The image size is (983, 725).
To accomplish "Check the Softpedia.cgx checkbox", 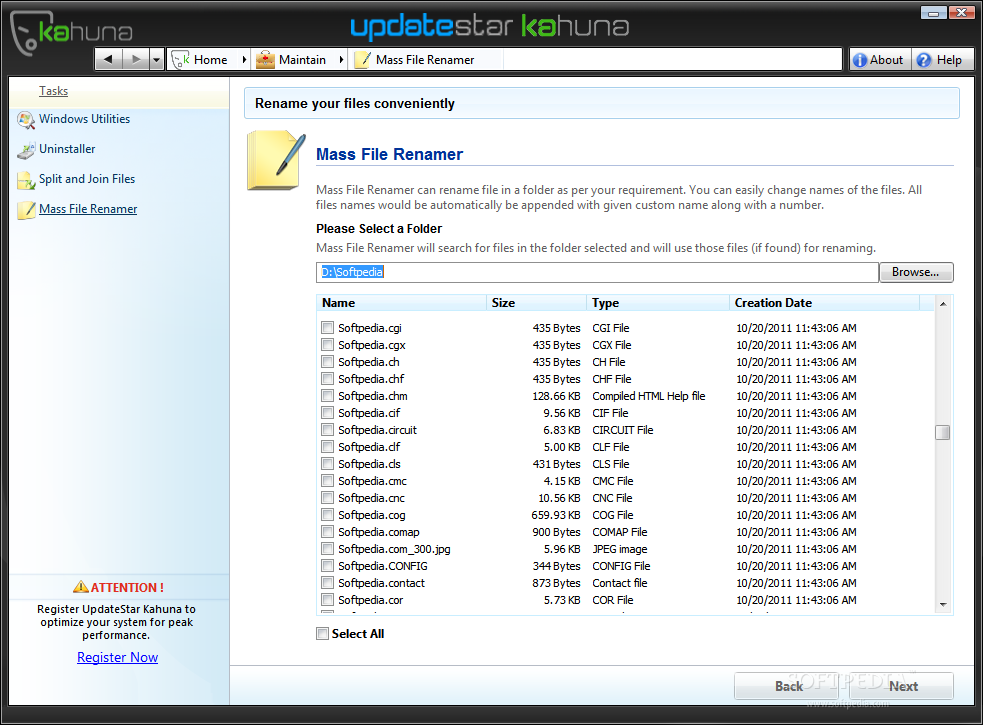I will click(x=327, y=344).
